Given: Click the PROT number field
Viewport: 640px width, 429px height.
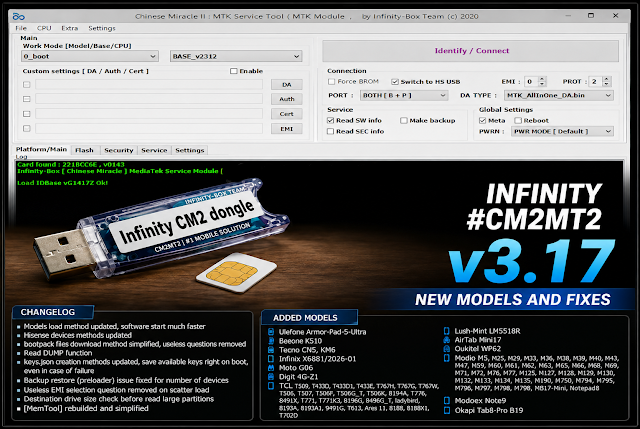Looking at the screenshot, I should click(x=596, y=82).
